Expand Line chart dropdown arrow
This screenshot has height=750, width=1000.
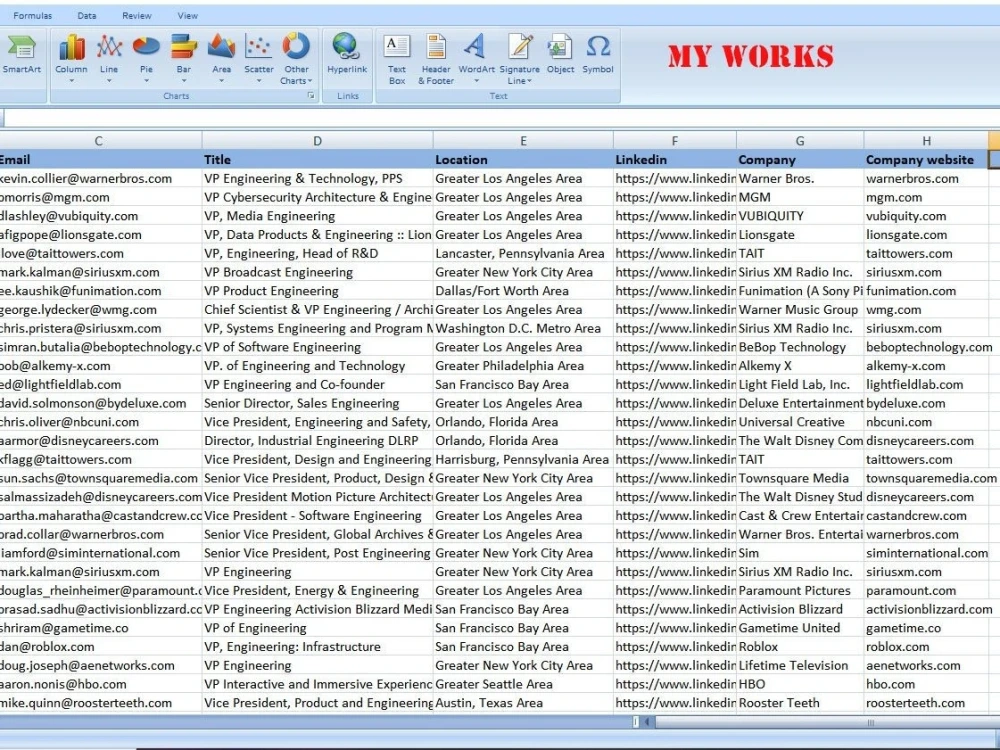coord(109,81)
